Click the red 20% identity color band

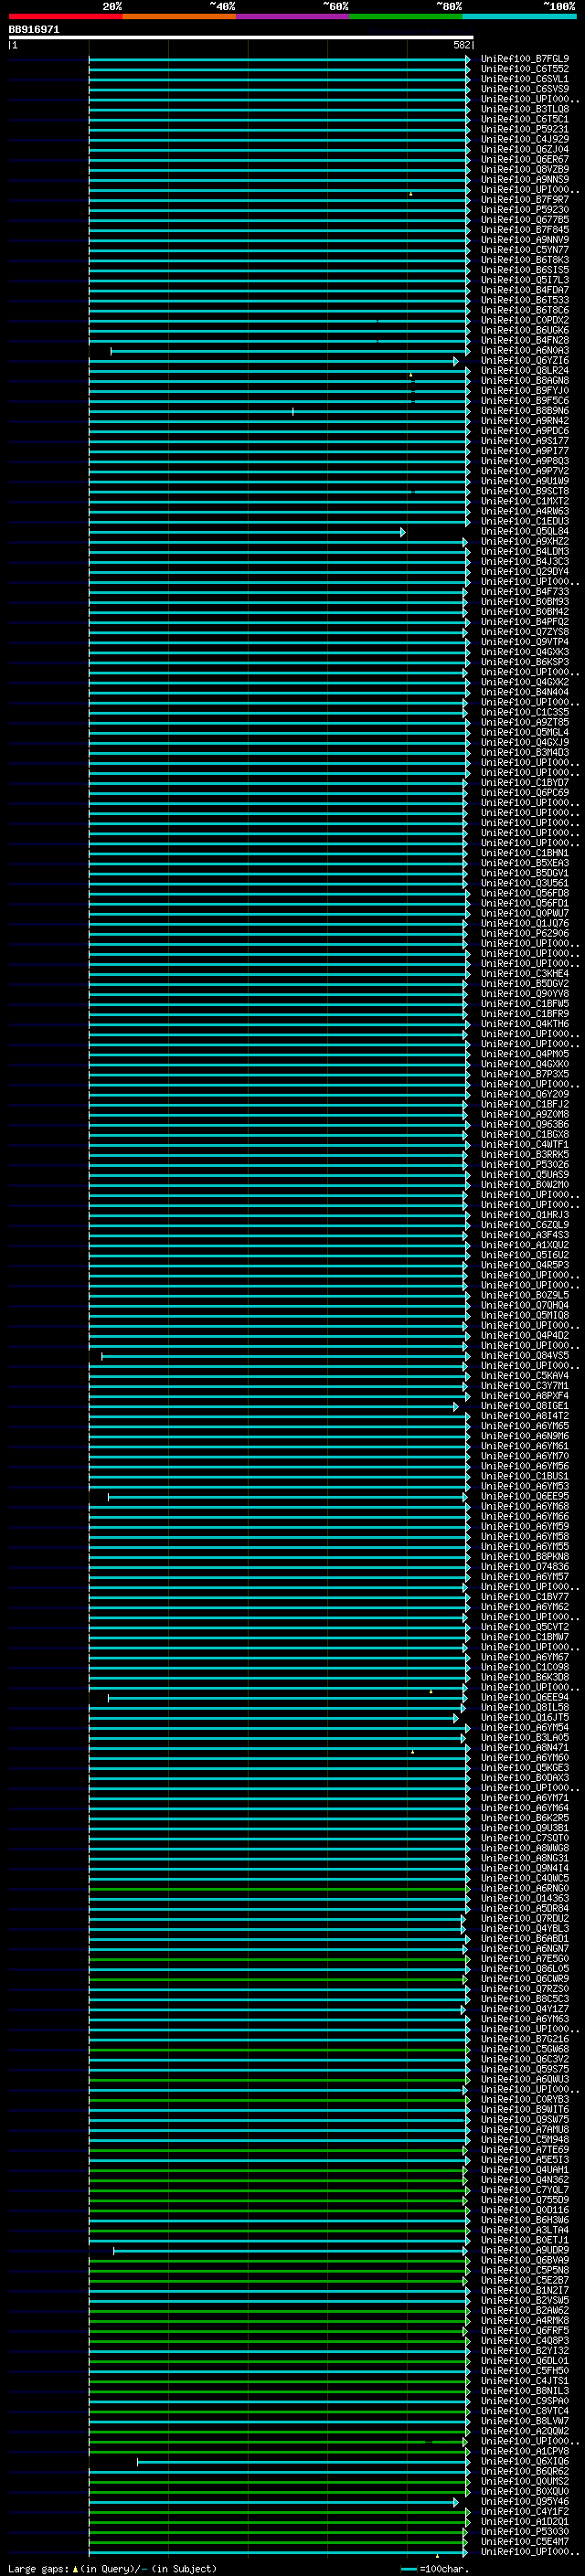click(x=65, y=16)
